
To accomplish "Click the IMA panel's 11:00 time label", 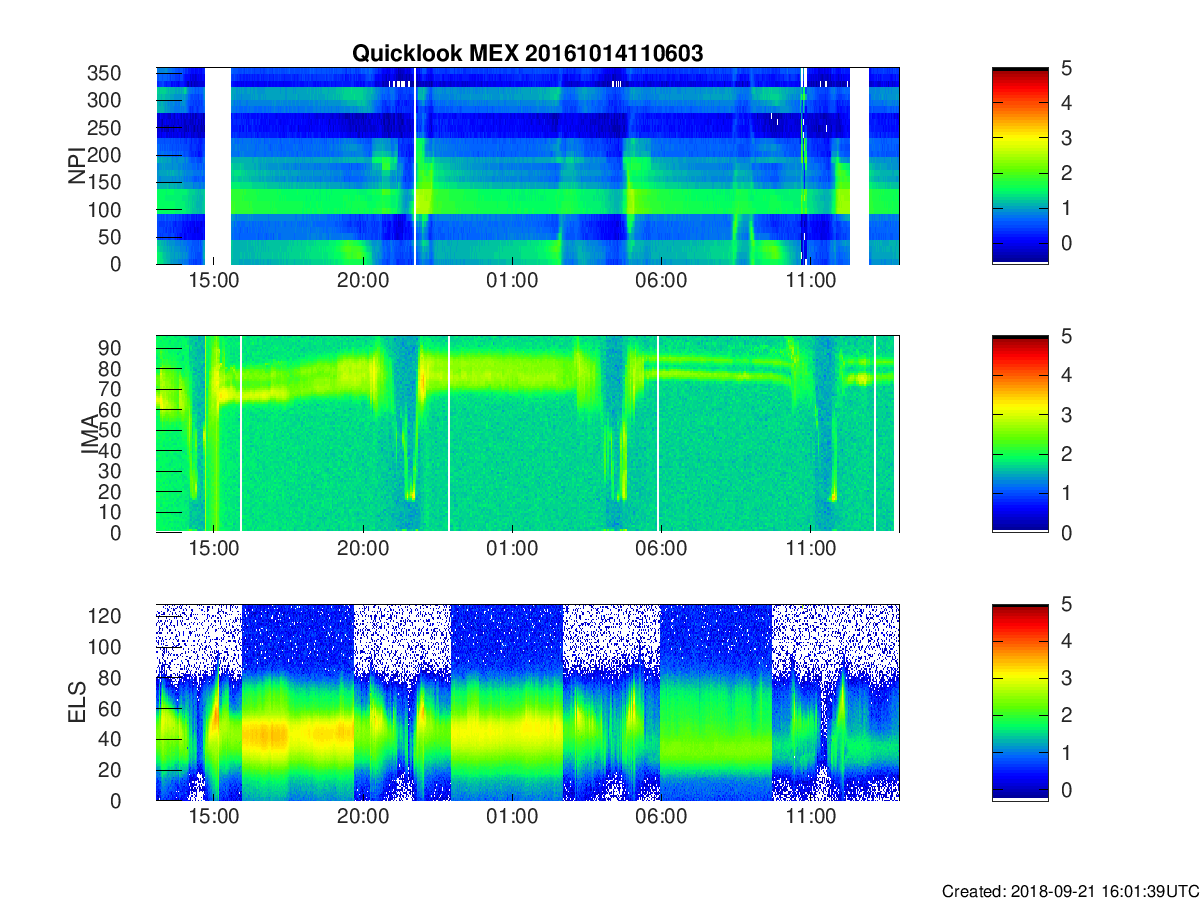I will (811, 549).
